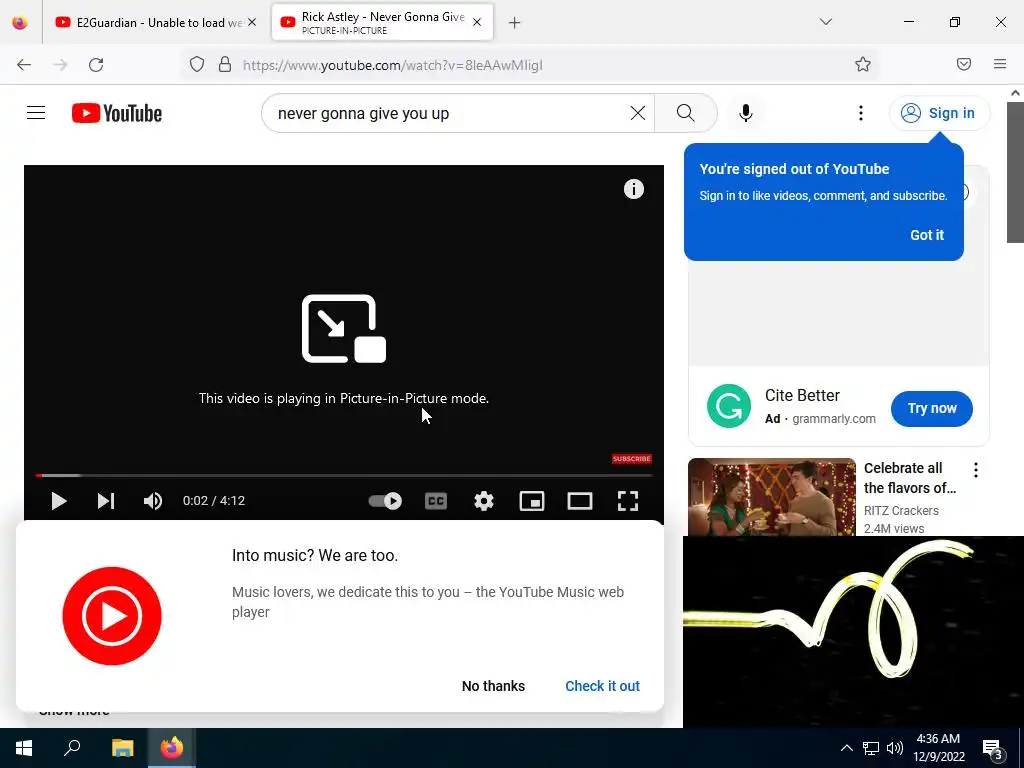Viewport: 1024px width, 768px height.
Task: Click Try now on Grammarly ad
Action: (x=932, y=408)
